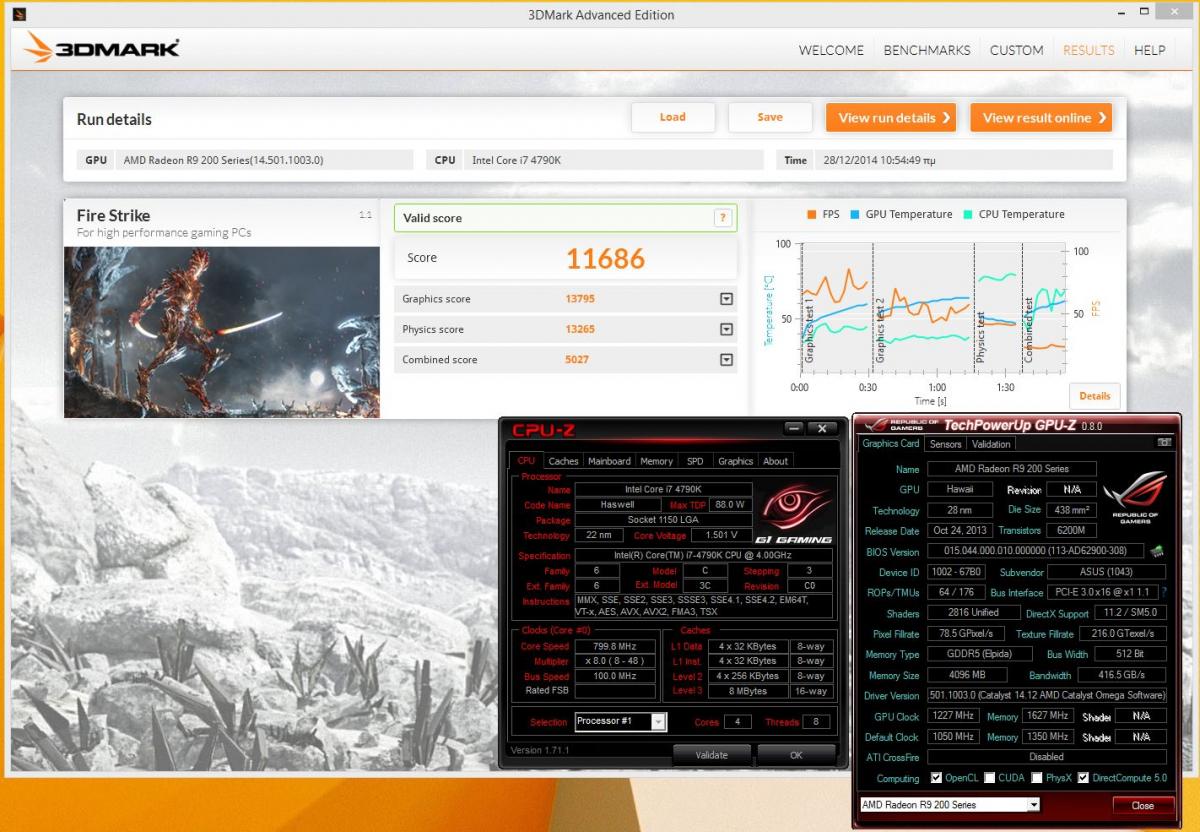Go to the WELCOME tab in 3DMark
Image resolution: width=1200 pixels, height=832 pixels.
point(831,50)
